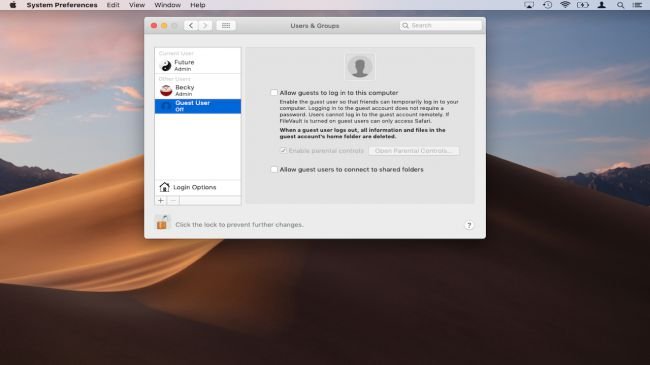Click the Search field in Users & Groups
Image resolution: width=650 pixels, height=365 pixels.
tap(441, 25)
